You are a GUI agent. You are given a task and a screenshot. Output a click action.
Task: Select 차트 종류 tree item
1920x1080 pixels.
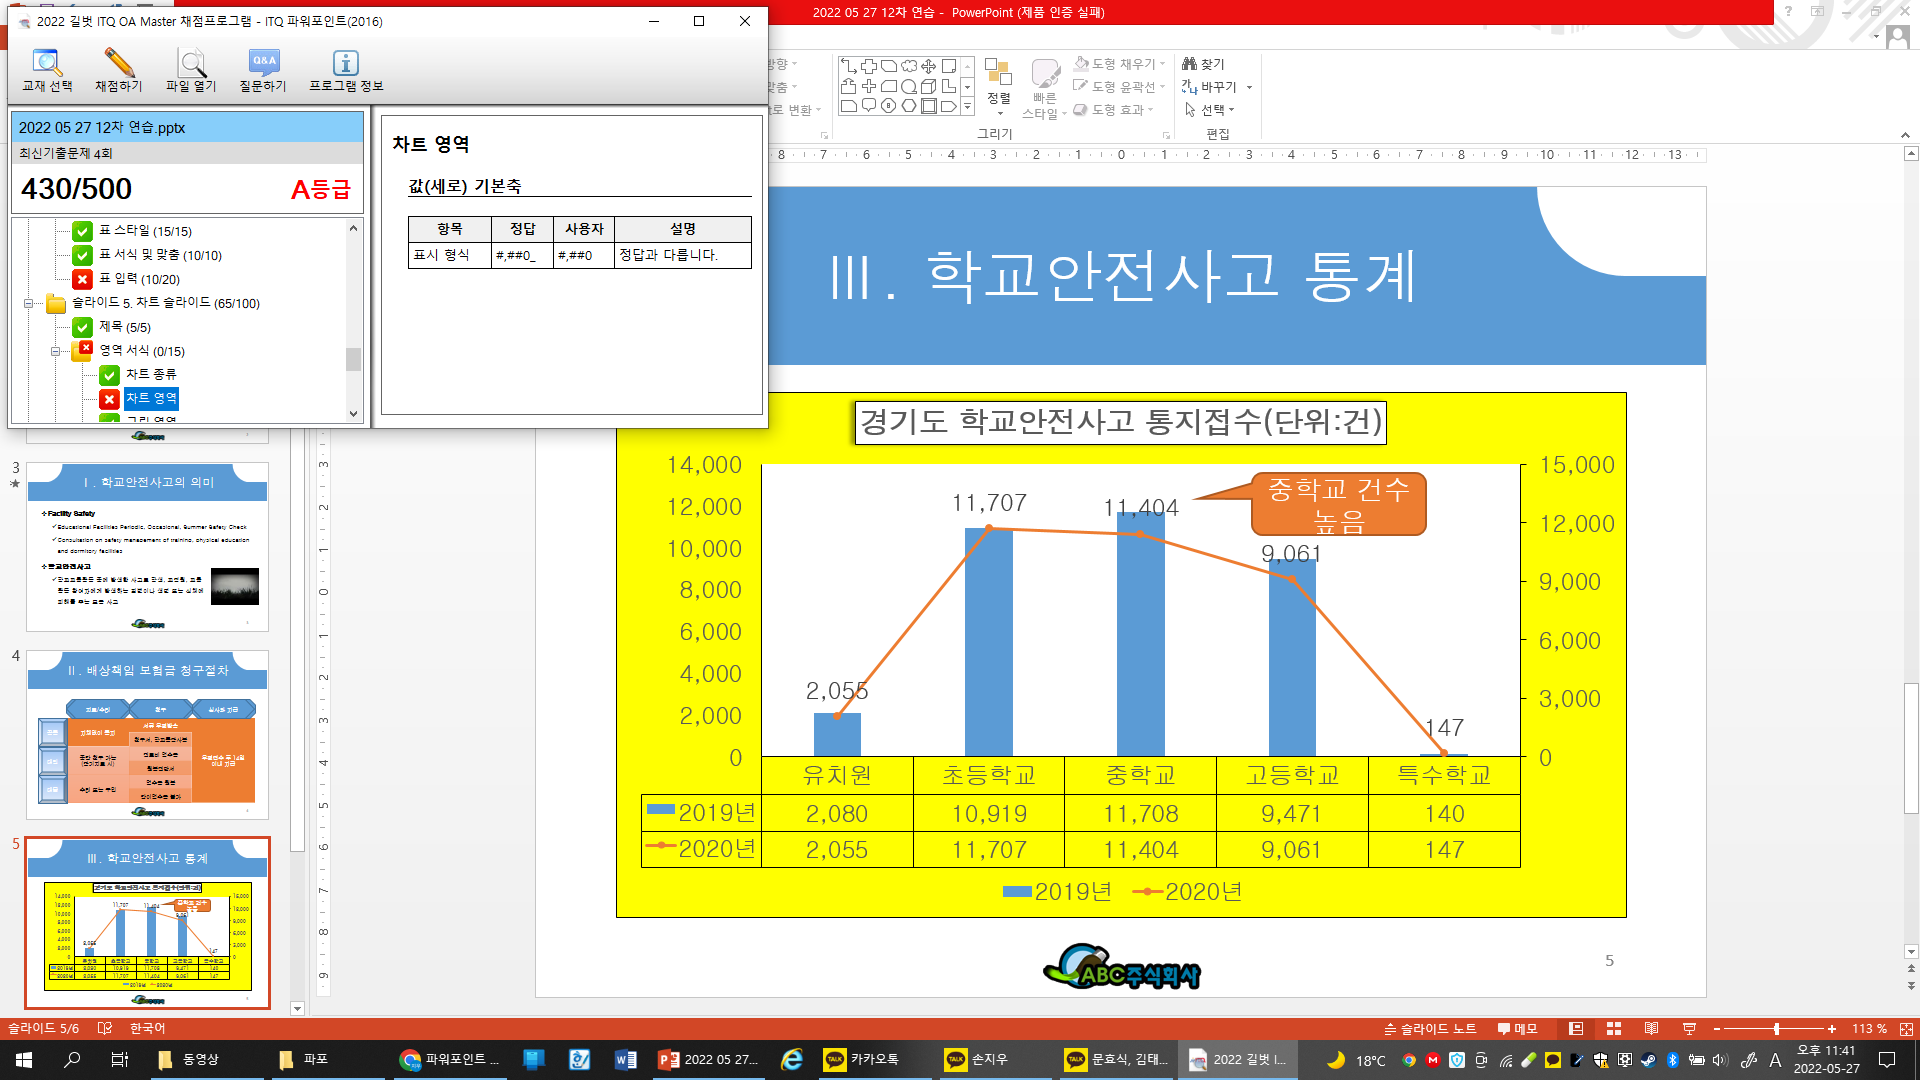coord(150,374)
